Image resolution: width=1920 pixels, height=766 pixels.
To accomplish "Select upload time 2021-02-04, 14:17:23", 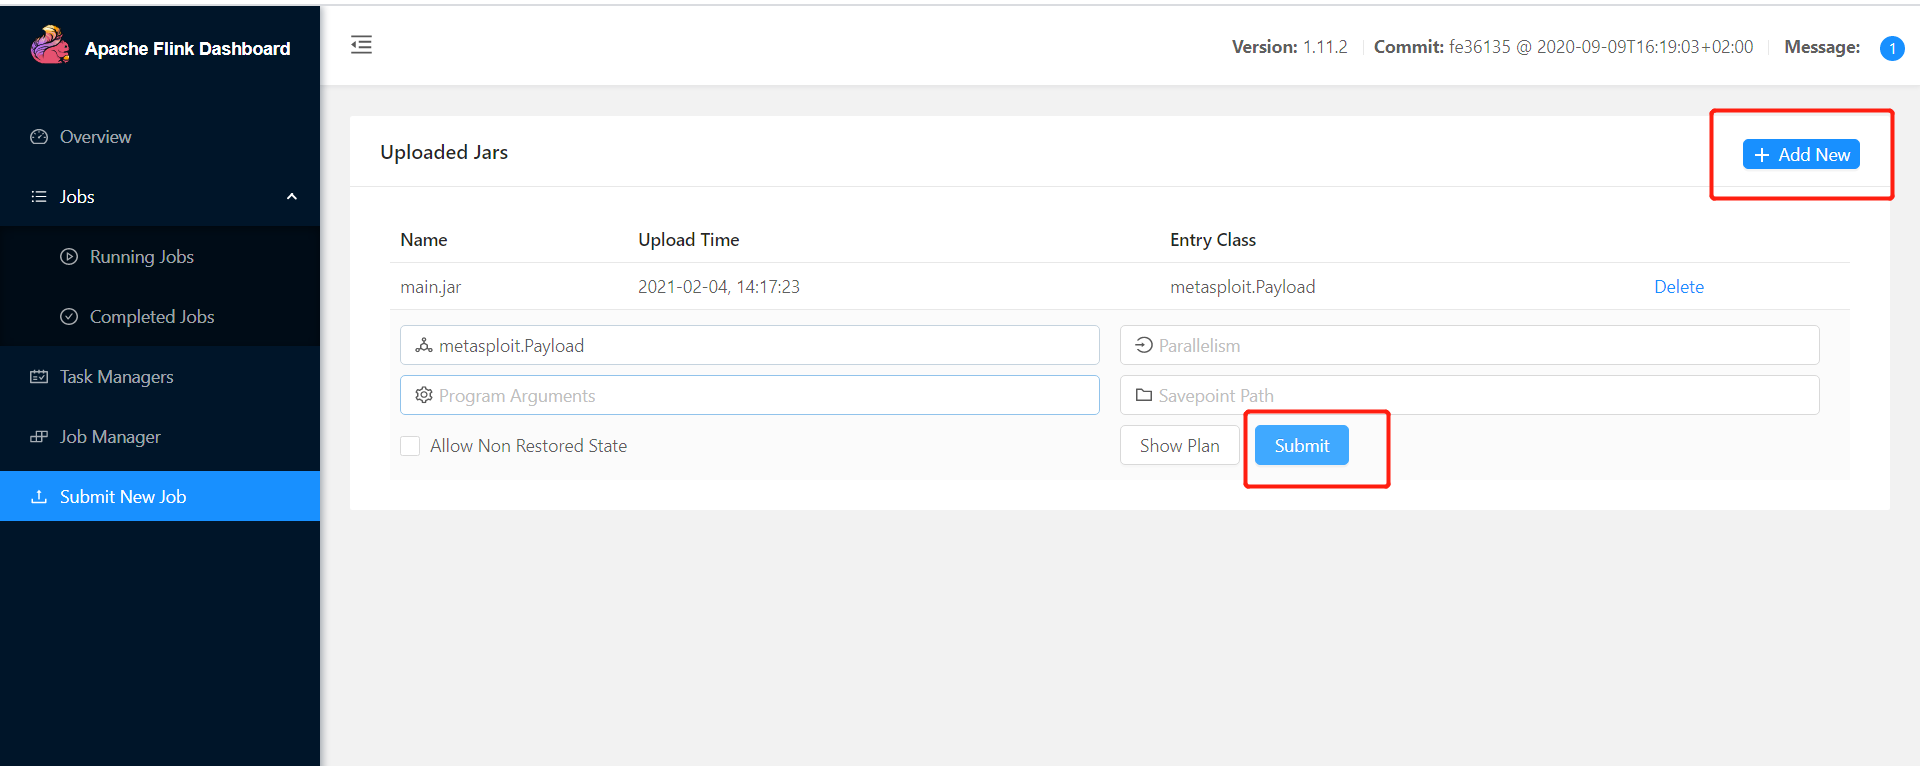I will (x=719, y=287).
